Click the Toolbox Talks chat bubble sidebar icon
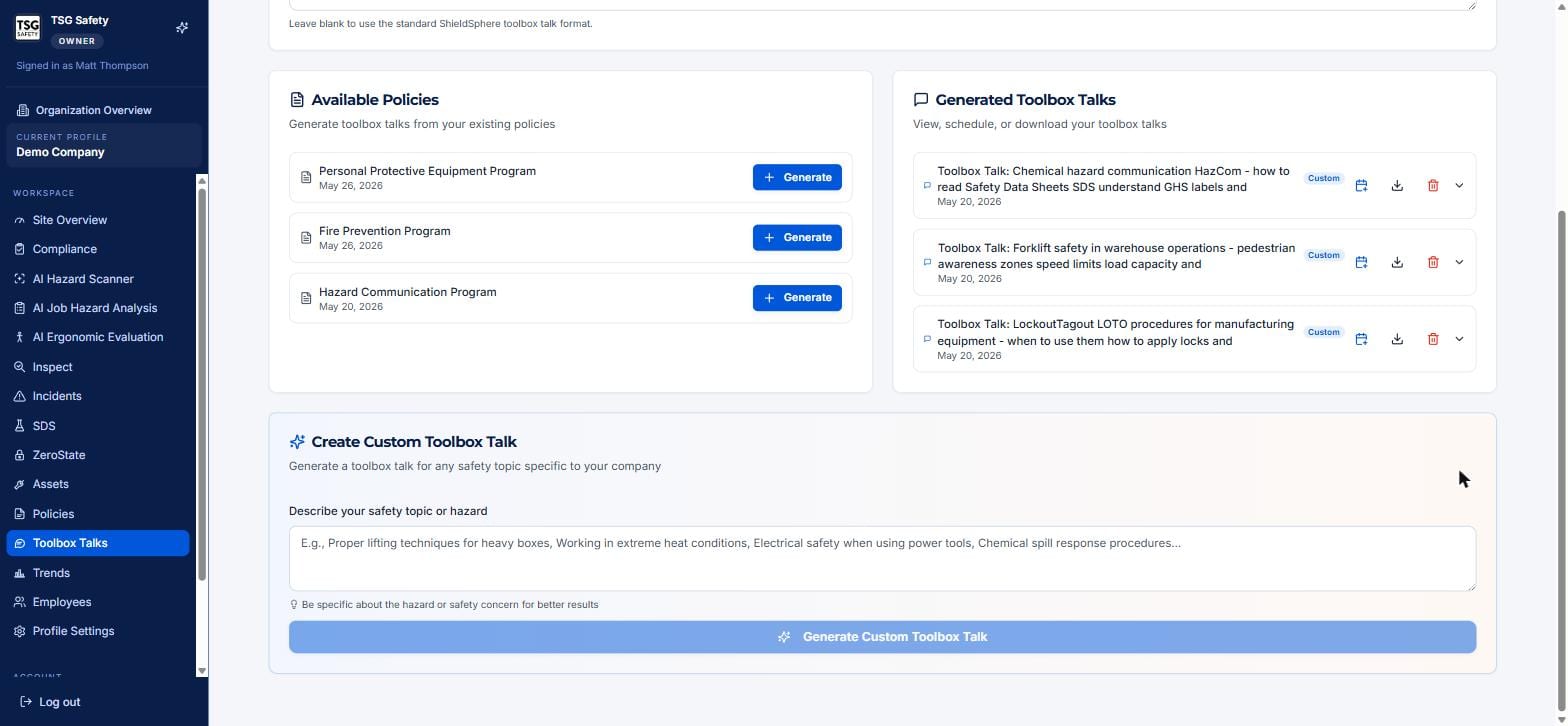The height and width of the screenshot is (726, 1568). coord(19,543)
